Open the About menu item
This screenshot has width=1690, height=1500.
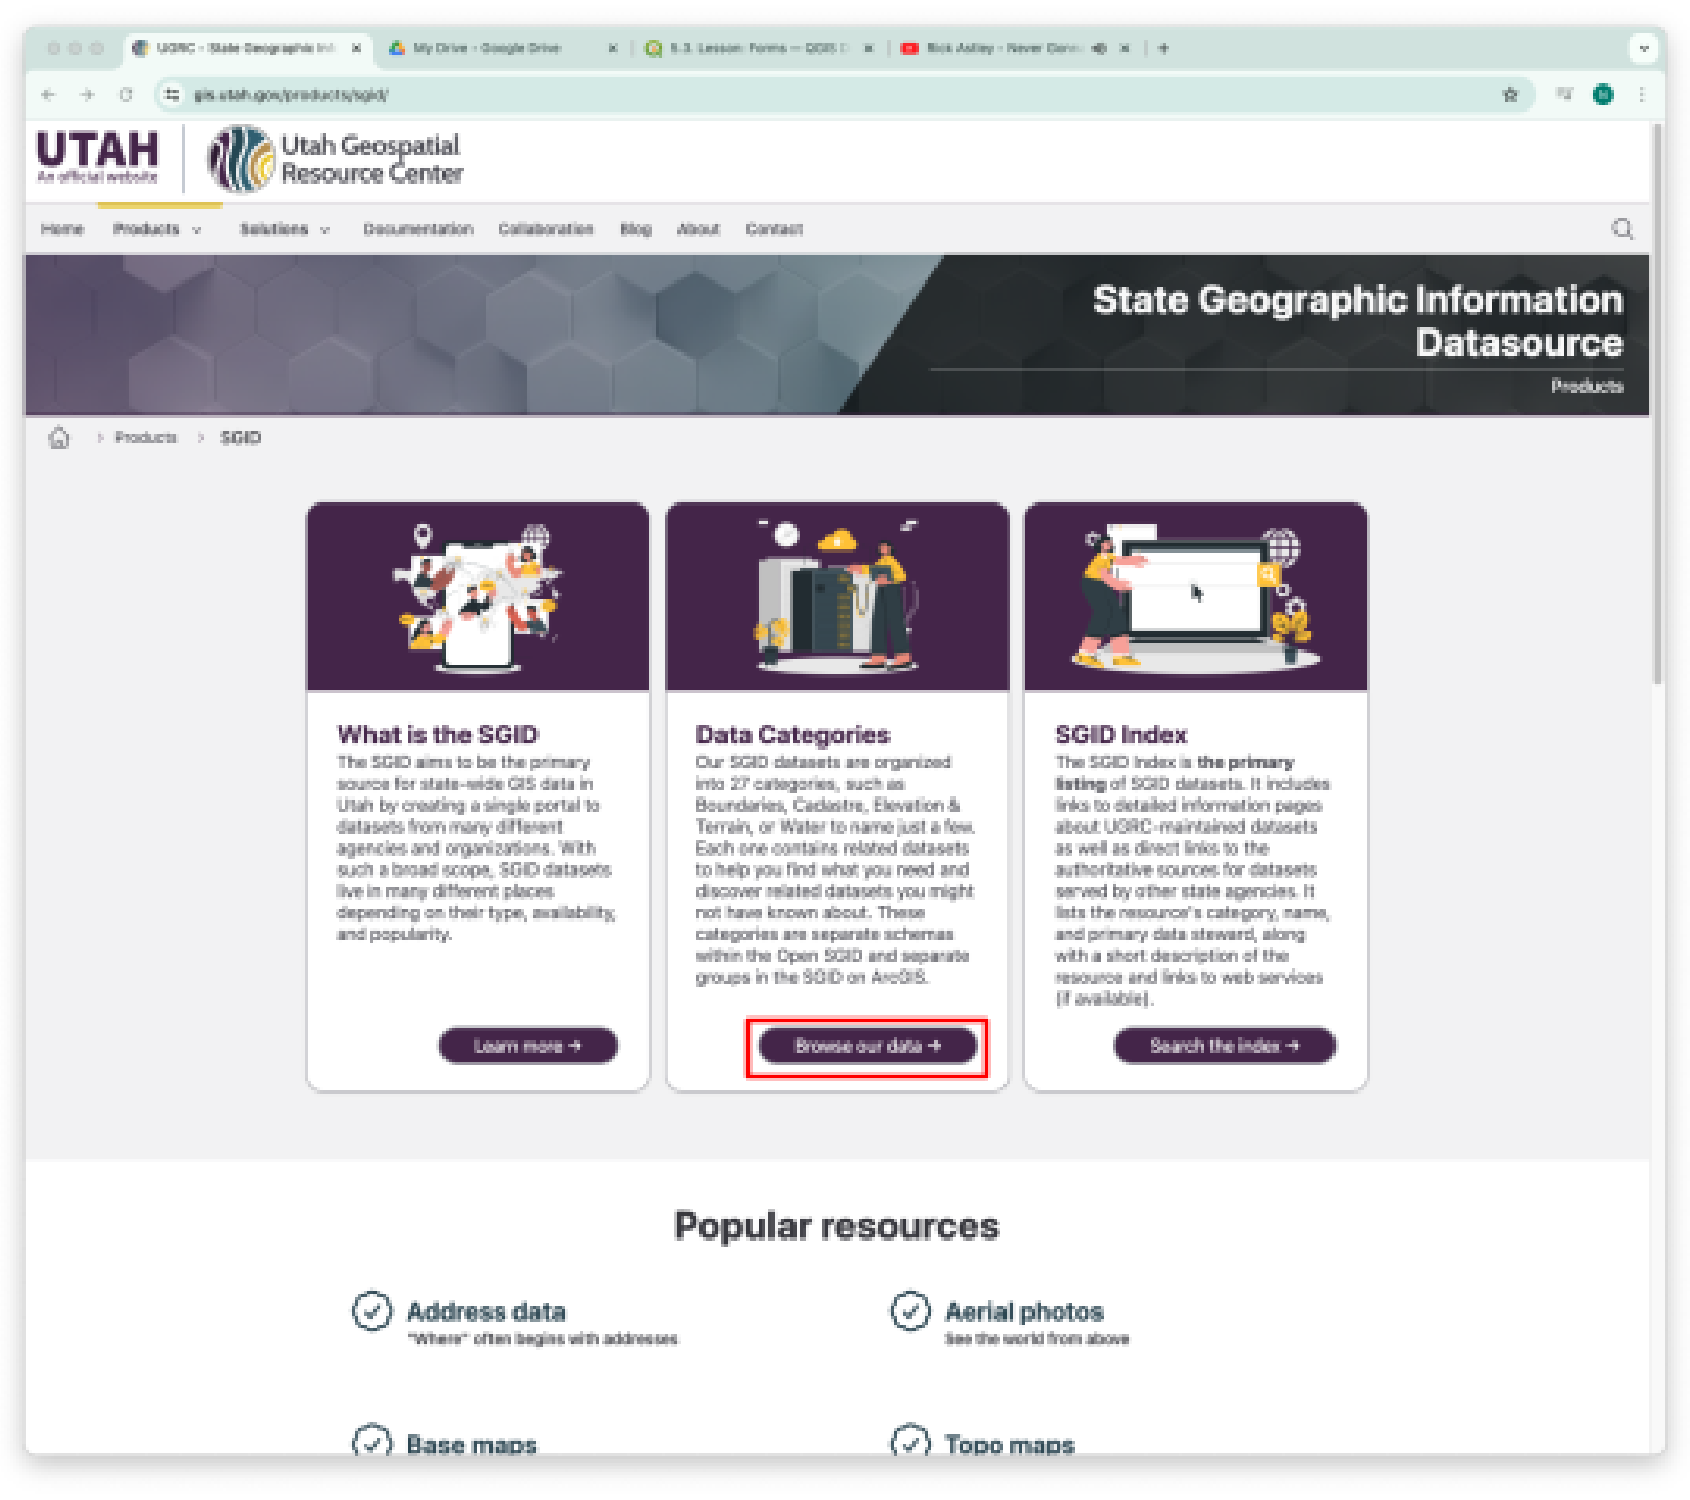(698, 229)
